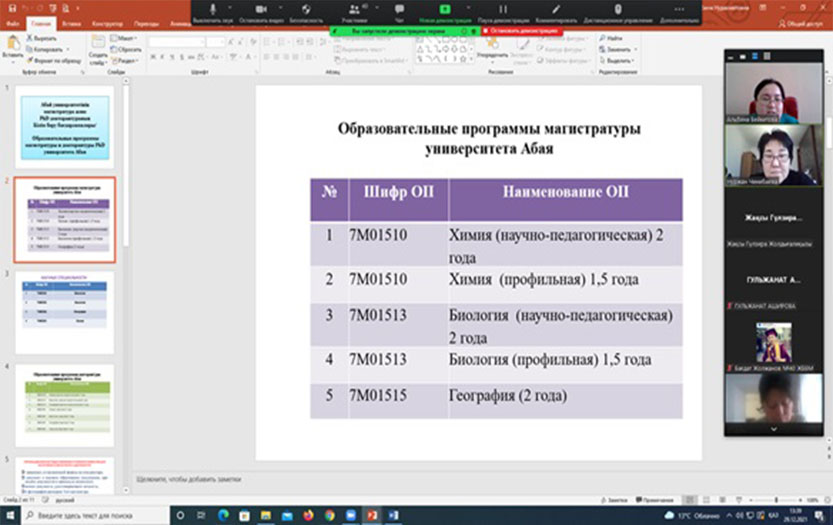Mute audio in the Zoom toolbar
Screen dimensions: 833x525
(213, 12)
